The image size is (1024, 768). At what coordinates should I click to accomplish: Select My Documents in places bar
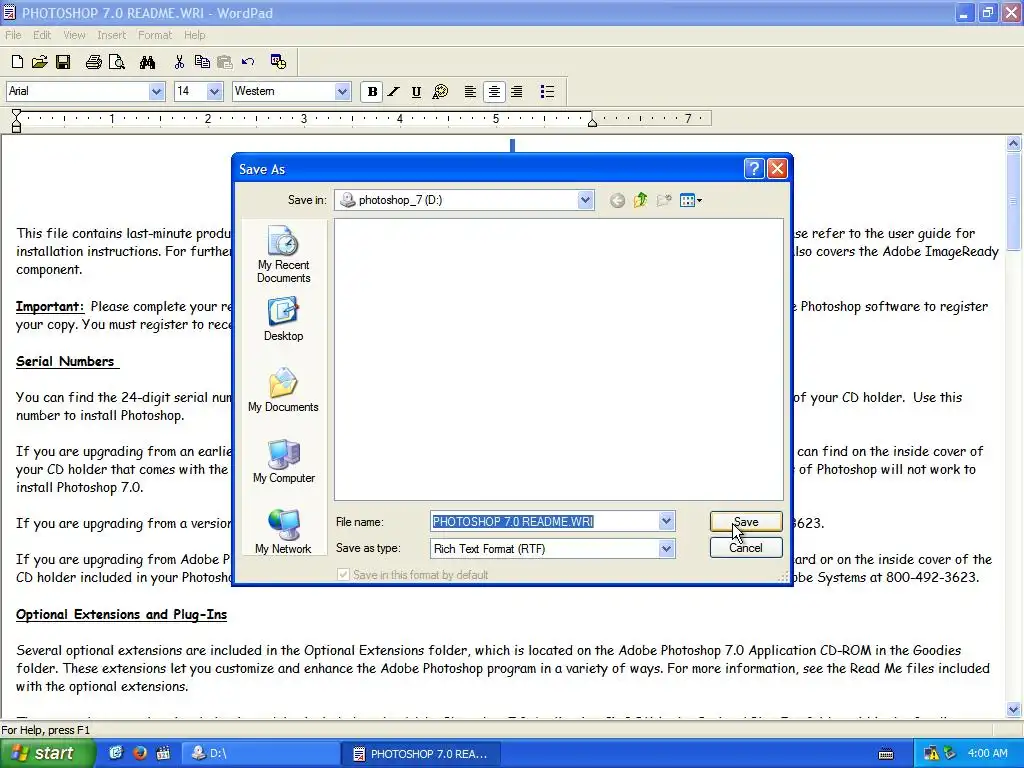[283, 390]
